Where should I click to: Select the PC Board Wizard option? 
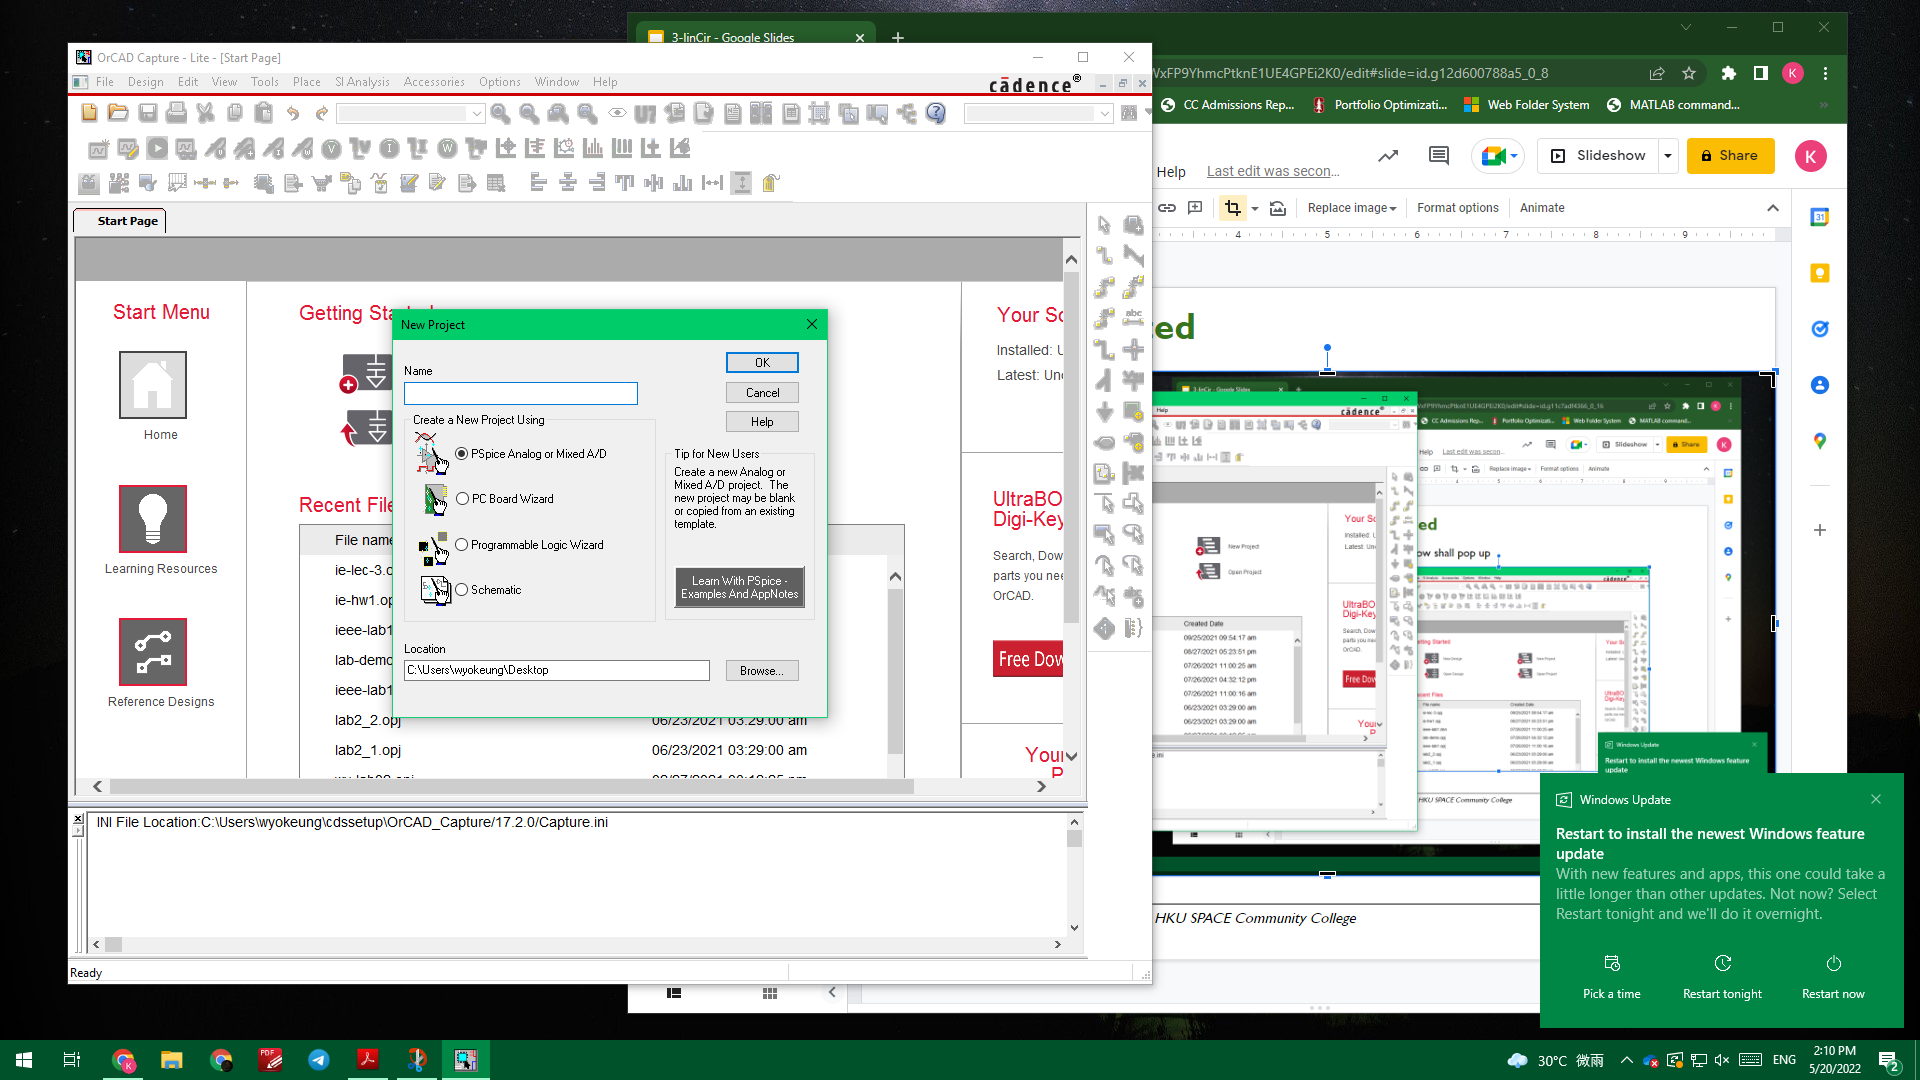pos(505,499)
